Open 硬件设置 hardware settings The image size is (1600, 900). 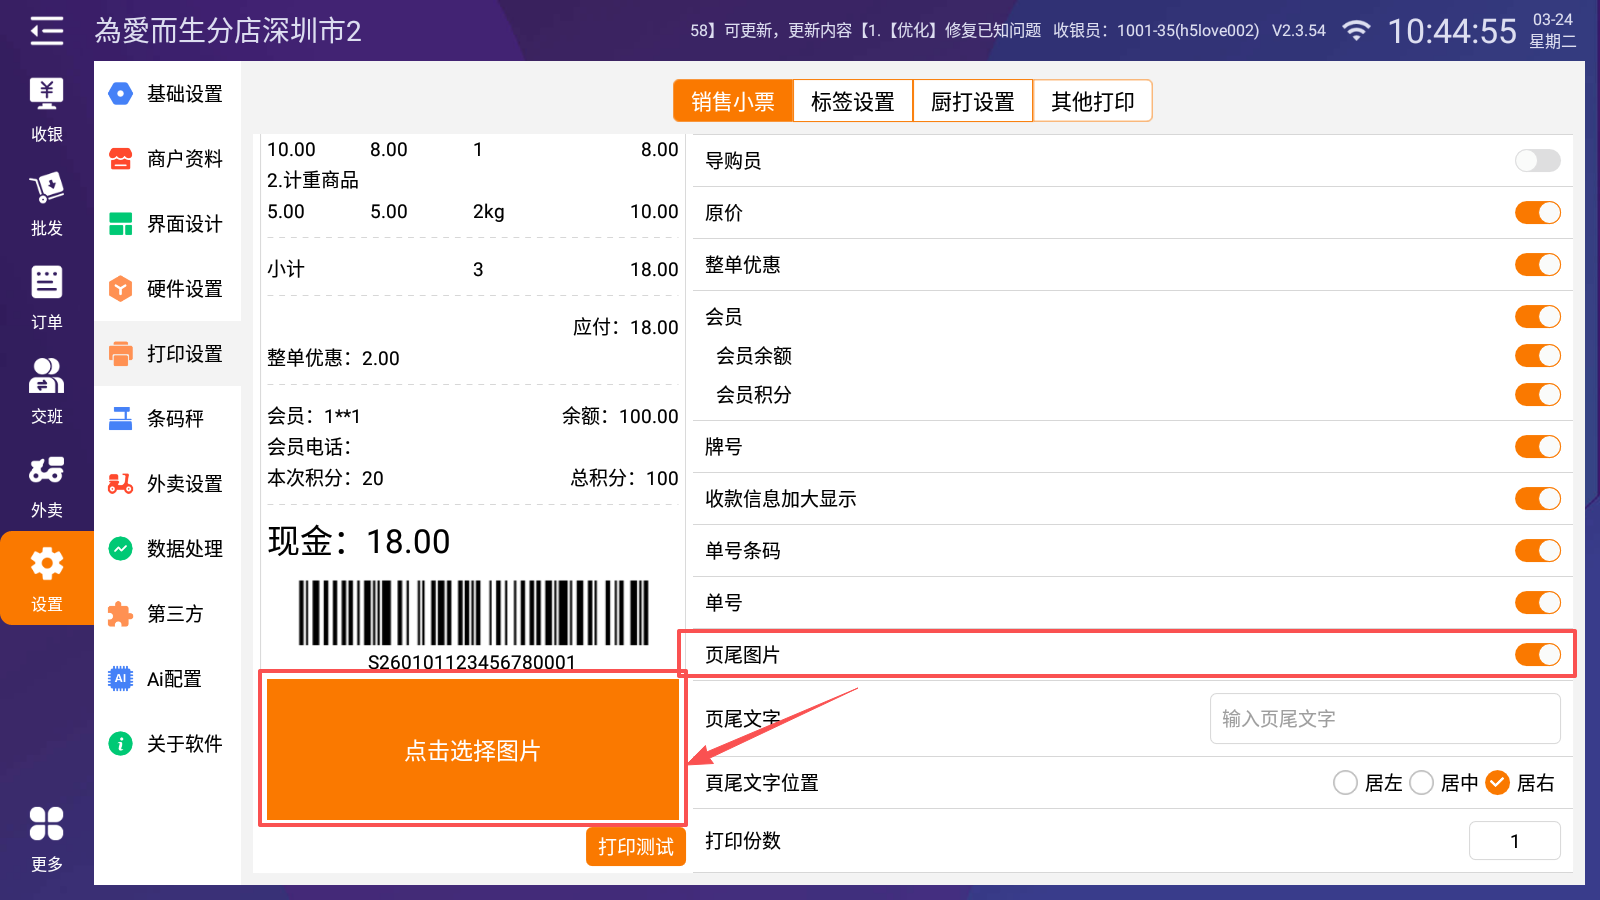click(168, 289)
